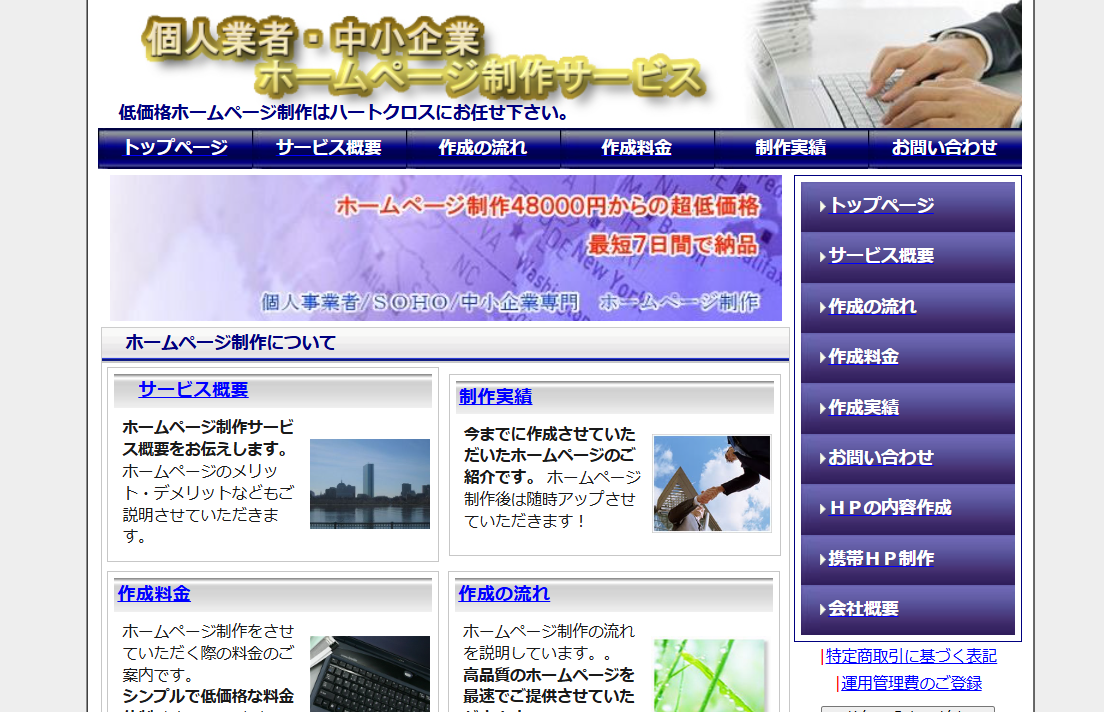
Task: Select 作成の流れ in the top navigation bar
Action: point(483,148)
